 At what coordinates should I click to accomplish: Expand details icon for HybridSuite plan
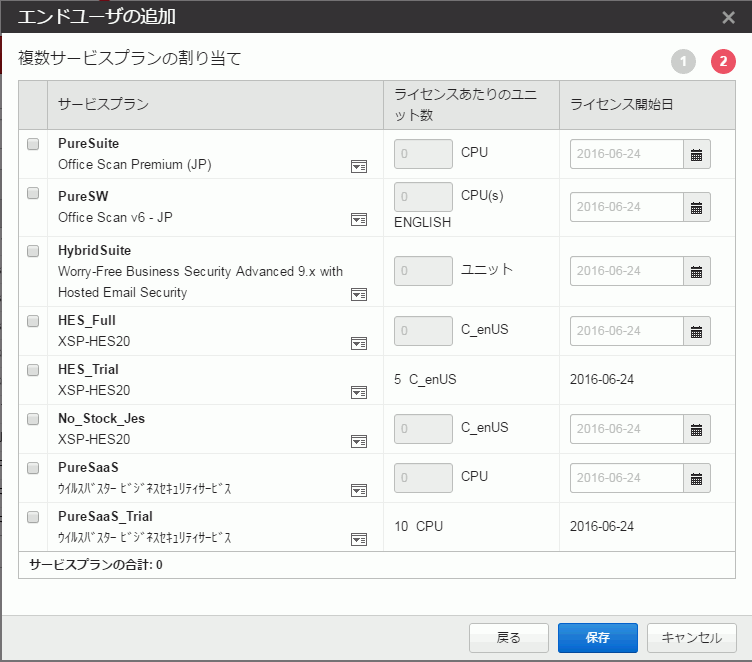point(359,294)
